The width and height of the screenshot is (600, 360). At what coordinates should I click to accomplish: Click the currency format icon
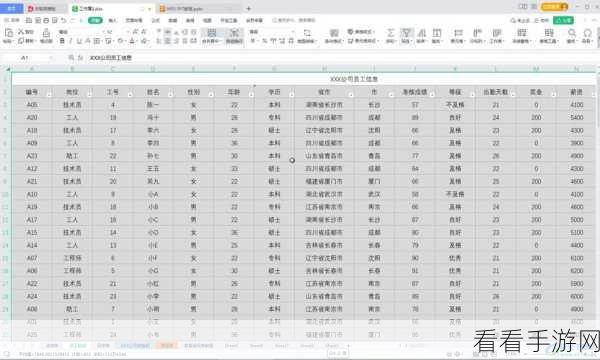[253, 41]
